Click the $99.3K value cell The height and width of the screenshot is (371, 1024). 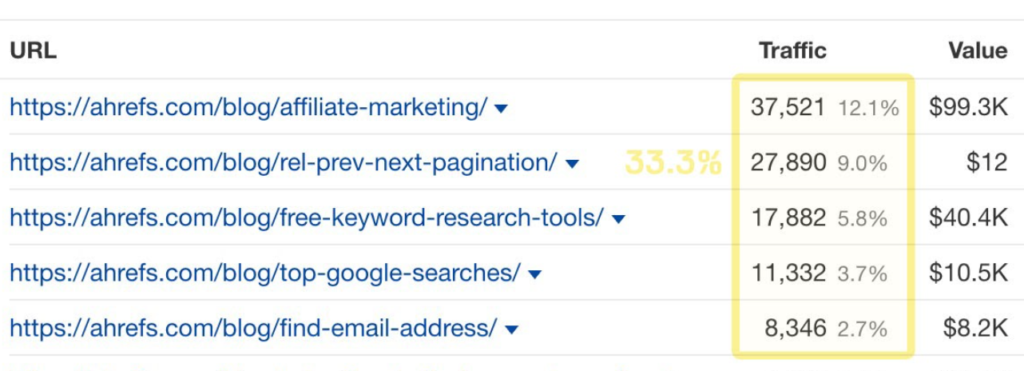pos(969,107)
